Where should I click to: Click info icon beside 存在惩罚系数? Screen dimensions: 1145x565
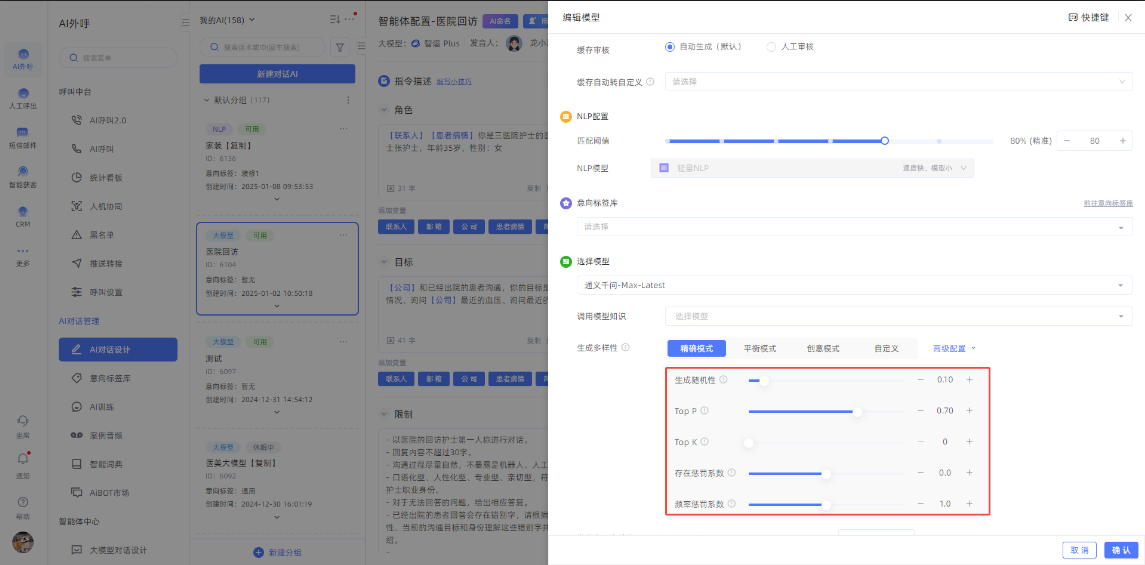[x=733, y=473]
